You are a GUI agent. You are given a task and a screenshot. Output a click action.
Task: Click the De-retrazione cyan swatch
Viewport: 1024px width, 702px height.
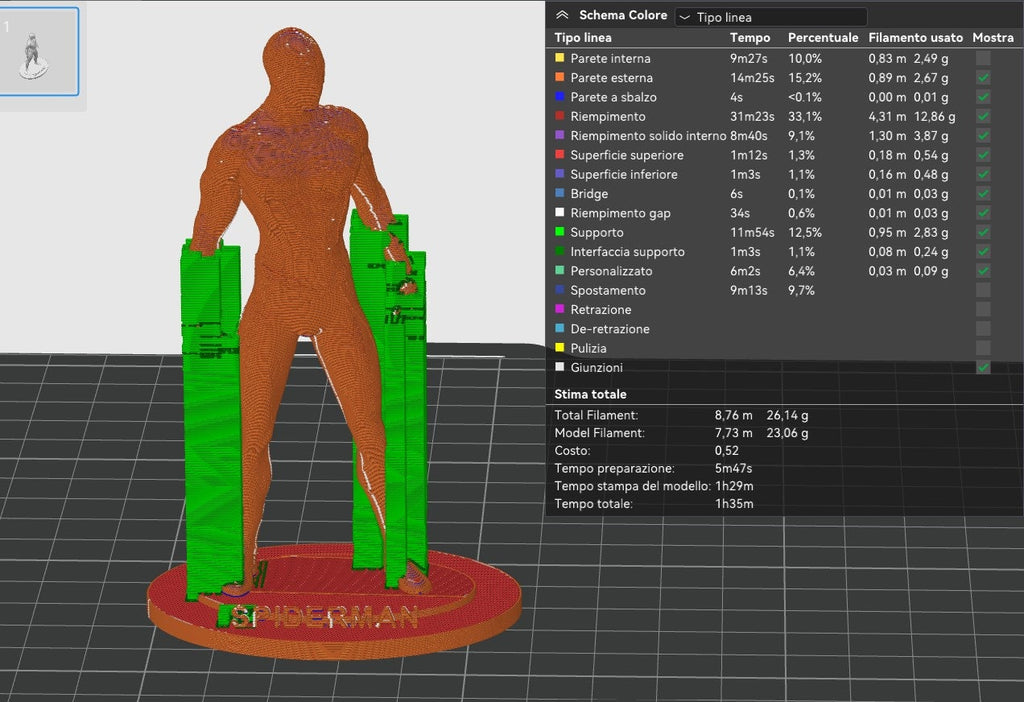pos(560,328)
